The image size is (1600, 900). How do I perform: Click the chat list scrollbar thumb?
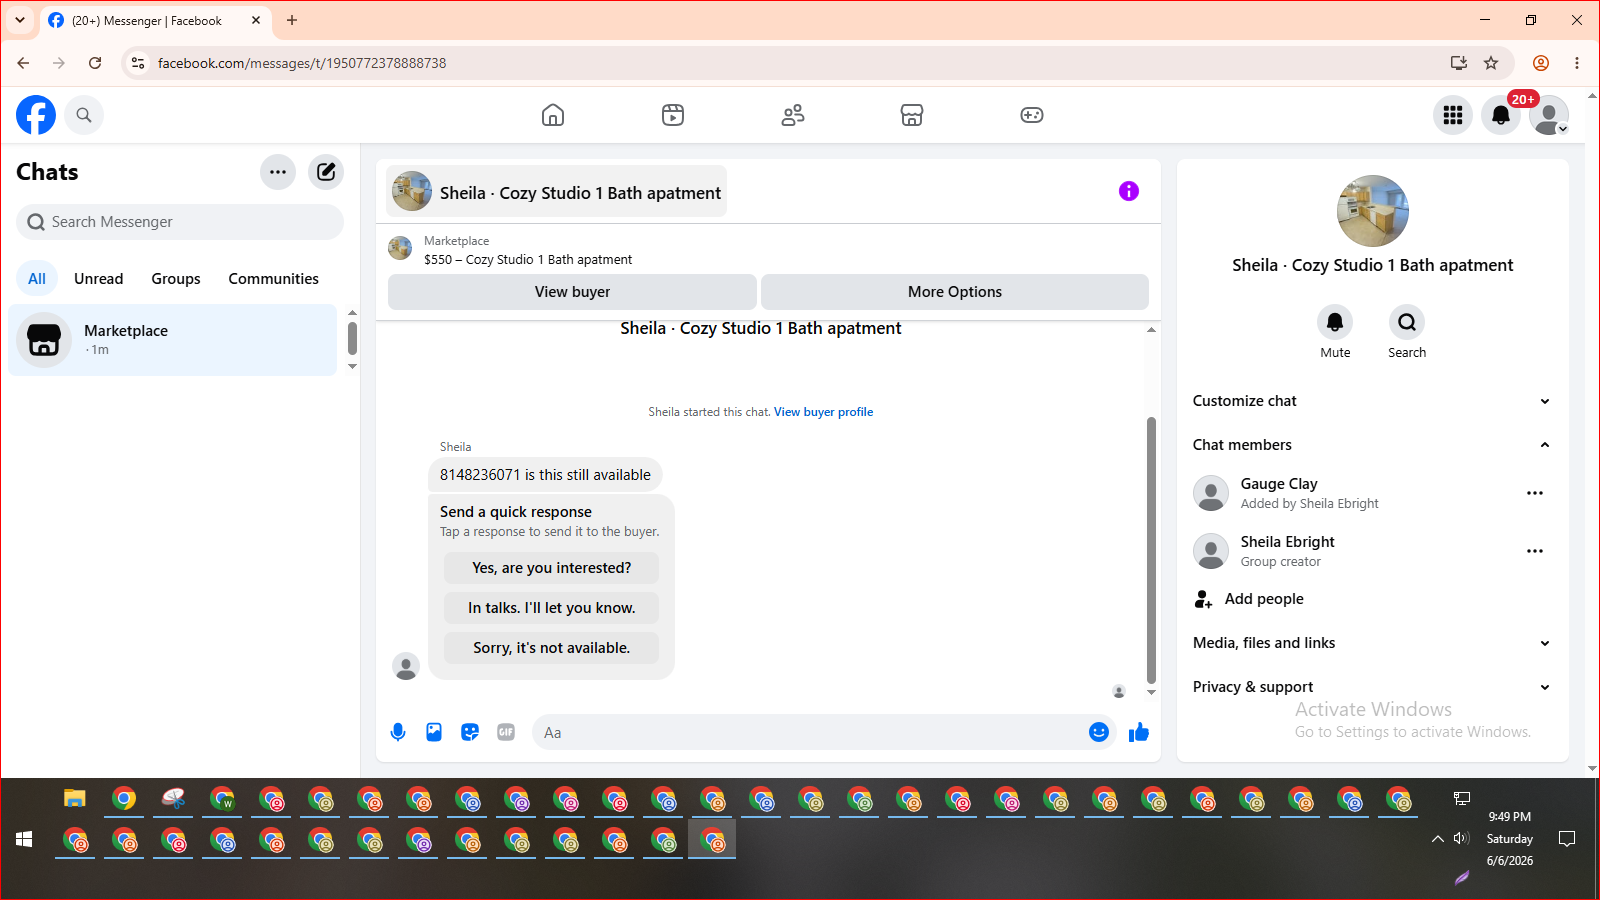tap(352, 338)
